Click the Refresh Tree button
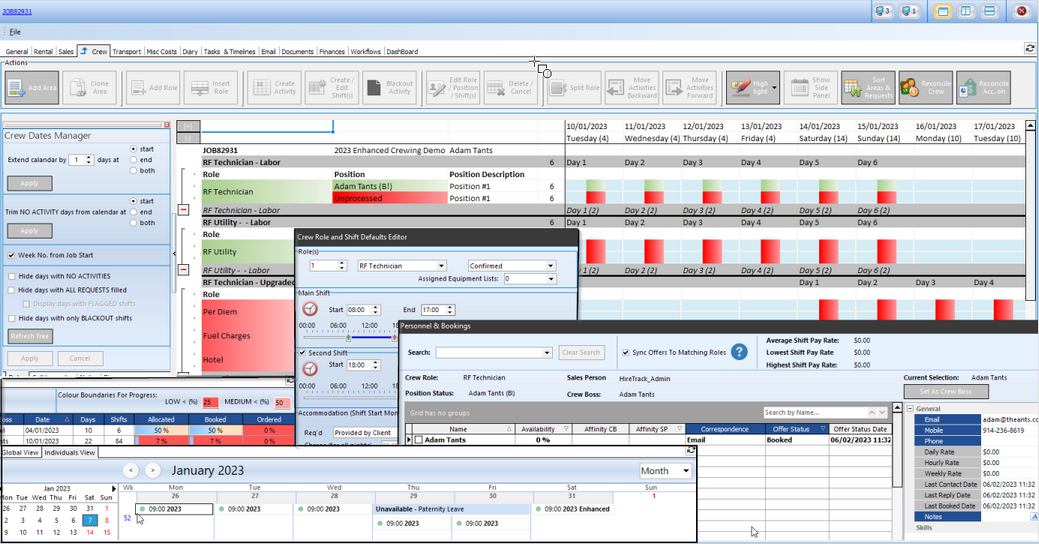This screenshot has width=1039, height=544. [x=30, y=336]
